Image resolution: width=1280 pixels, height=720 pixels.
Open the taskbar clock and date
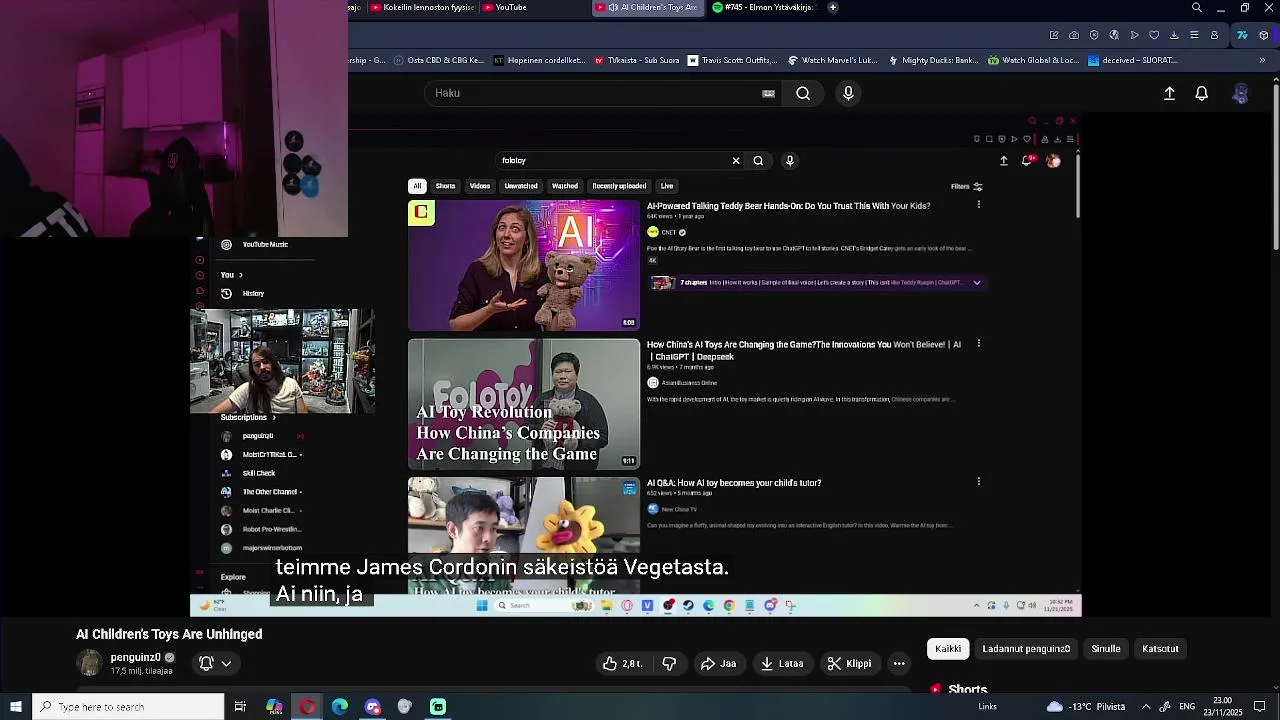click(1222, 707)
